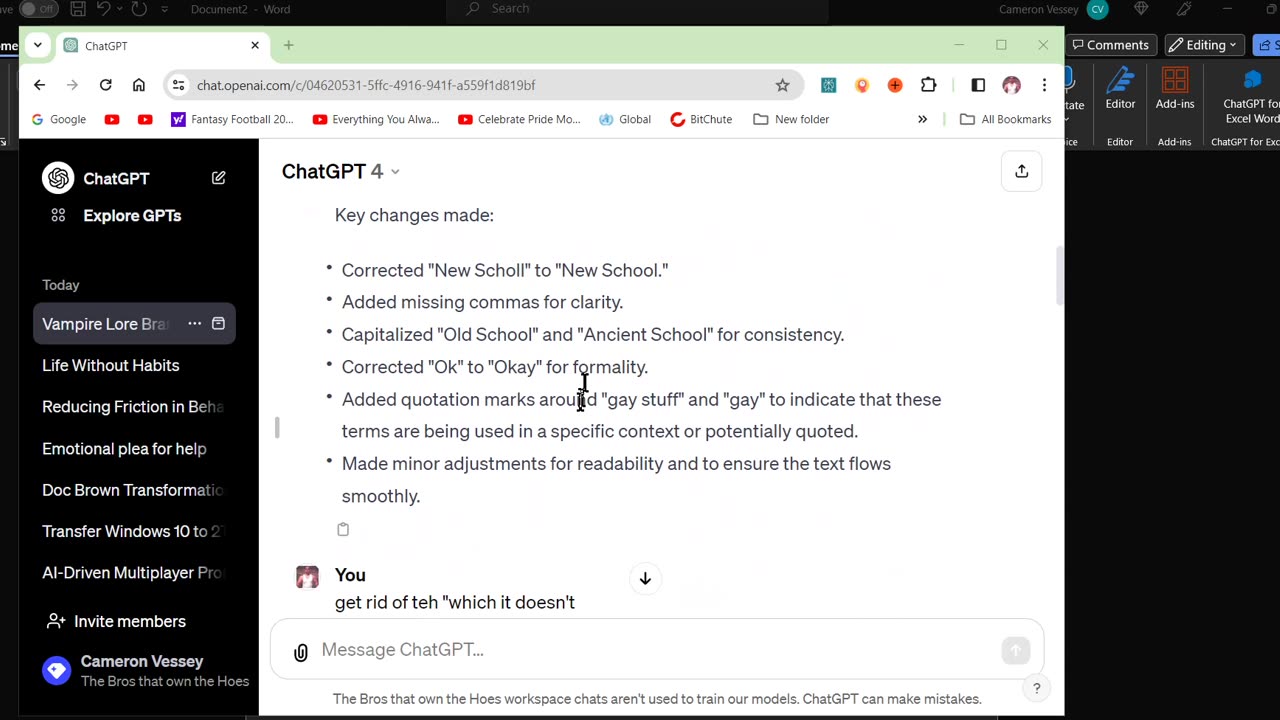Image resolution: width=1280 pixels, height=720 pixels.
Task: Open the browser home page
Action: tap(139, 85)
